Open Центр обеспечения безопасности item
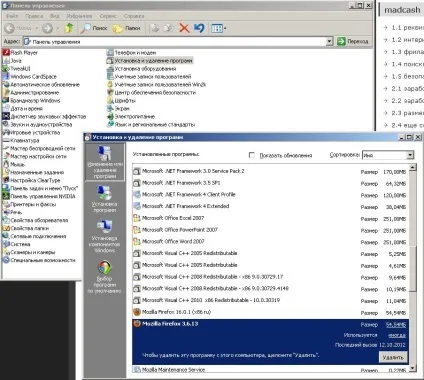 [x=151, y=93]
